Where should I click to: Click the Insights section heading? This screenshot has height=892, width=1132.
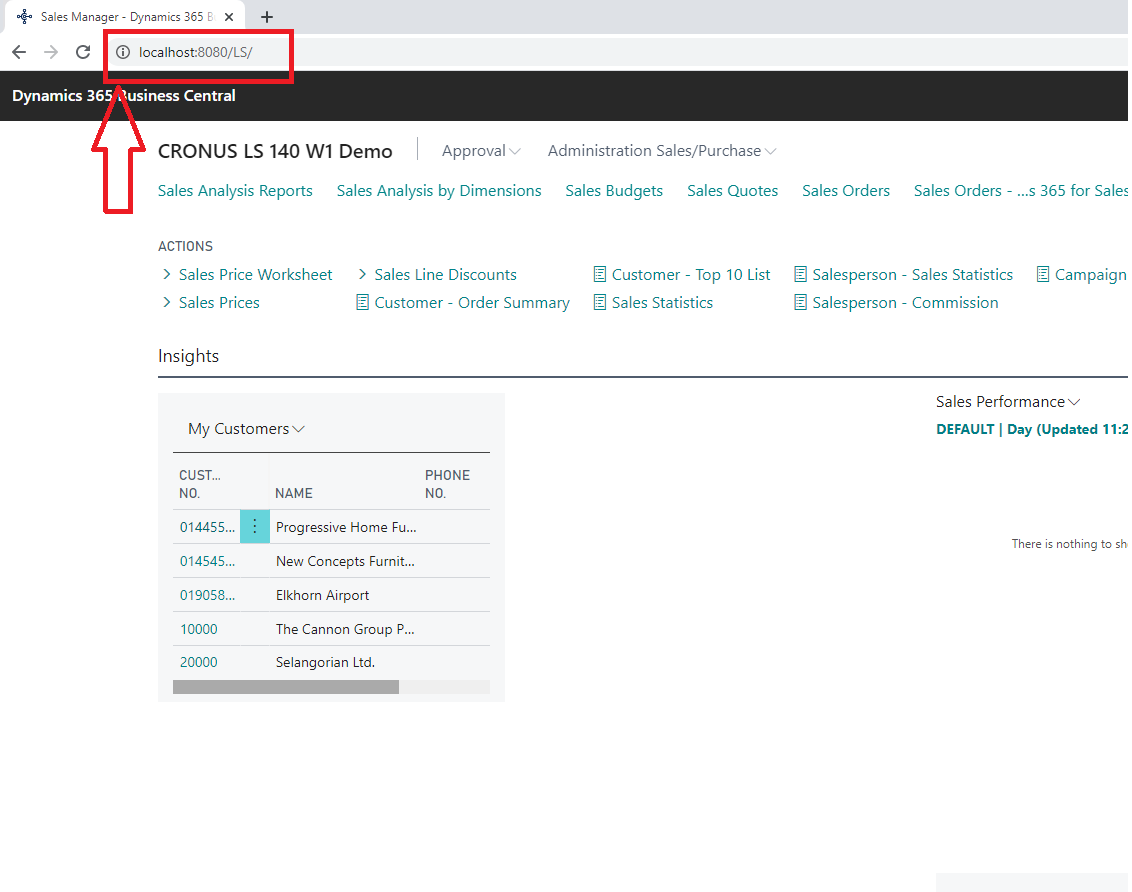[x=188, y=357]
